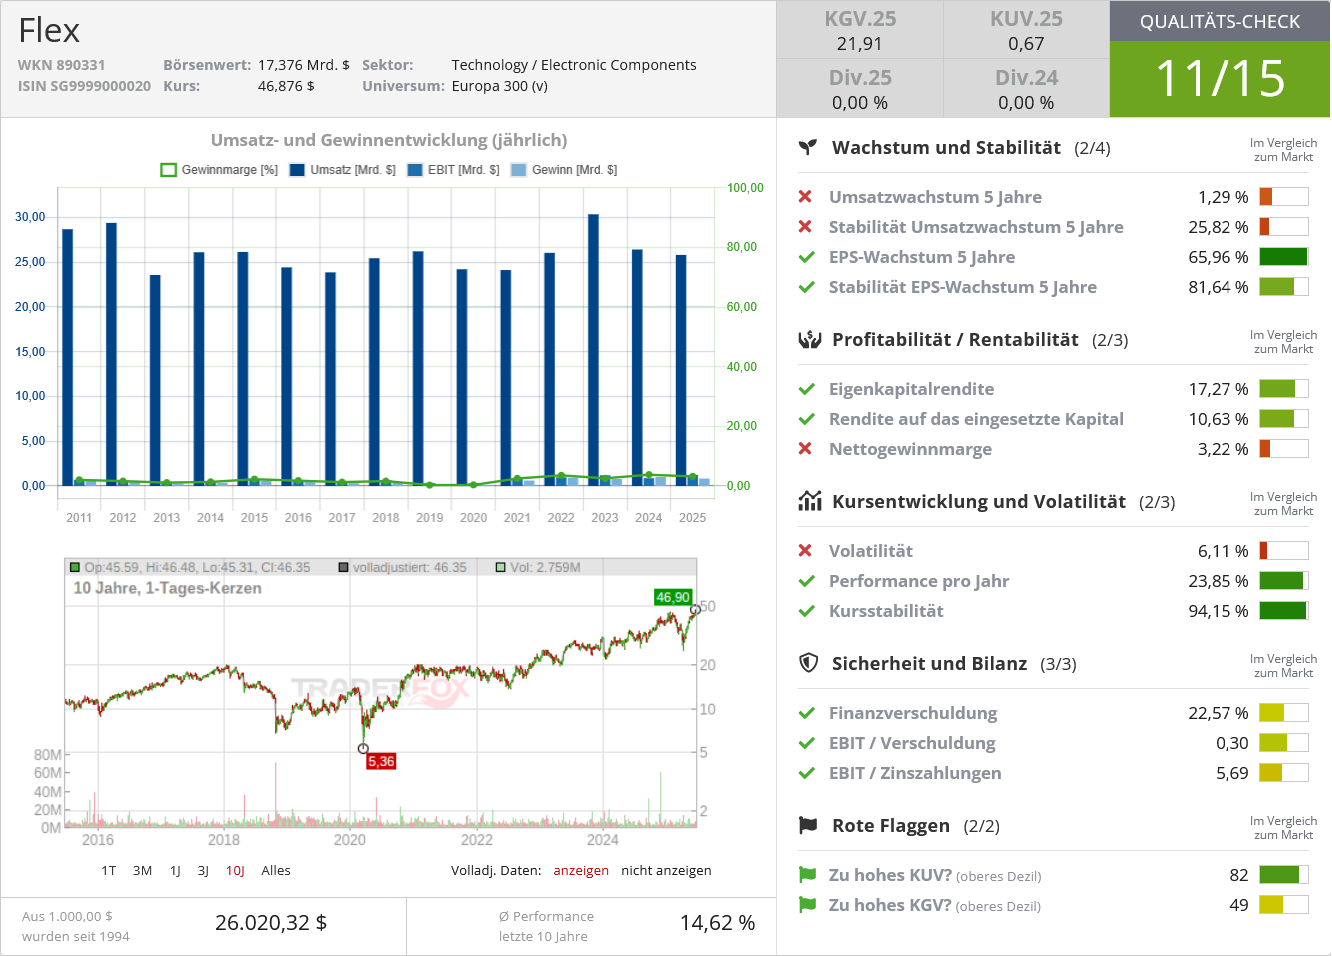Viewport: 1332px width, 956px height.
Task: Open the QUALITÄTS-CHECK 11/15 score box
Action: [1220, 59]
